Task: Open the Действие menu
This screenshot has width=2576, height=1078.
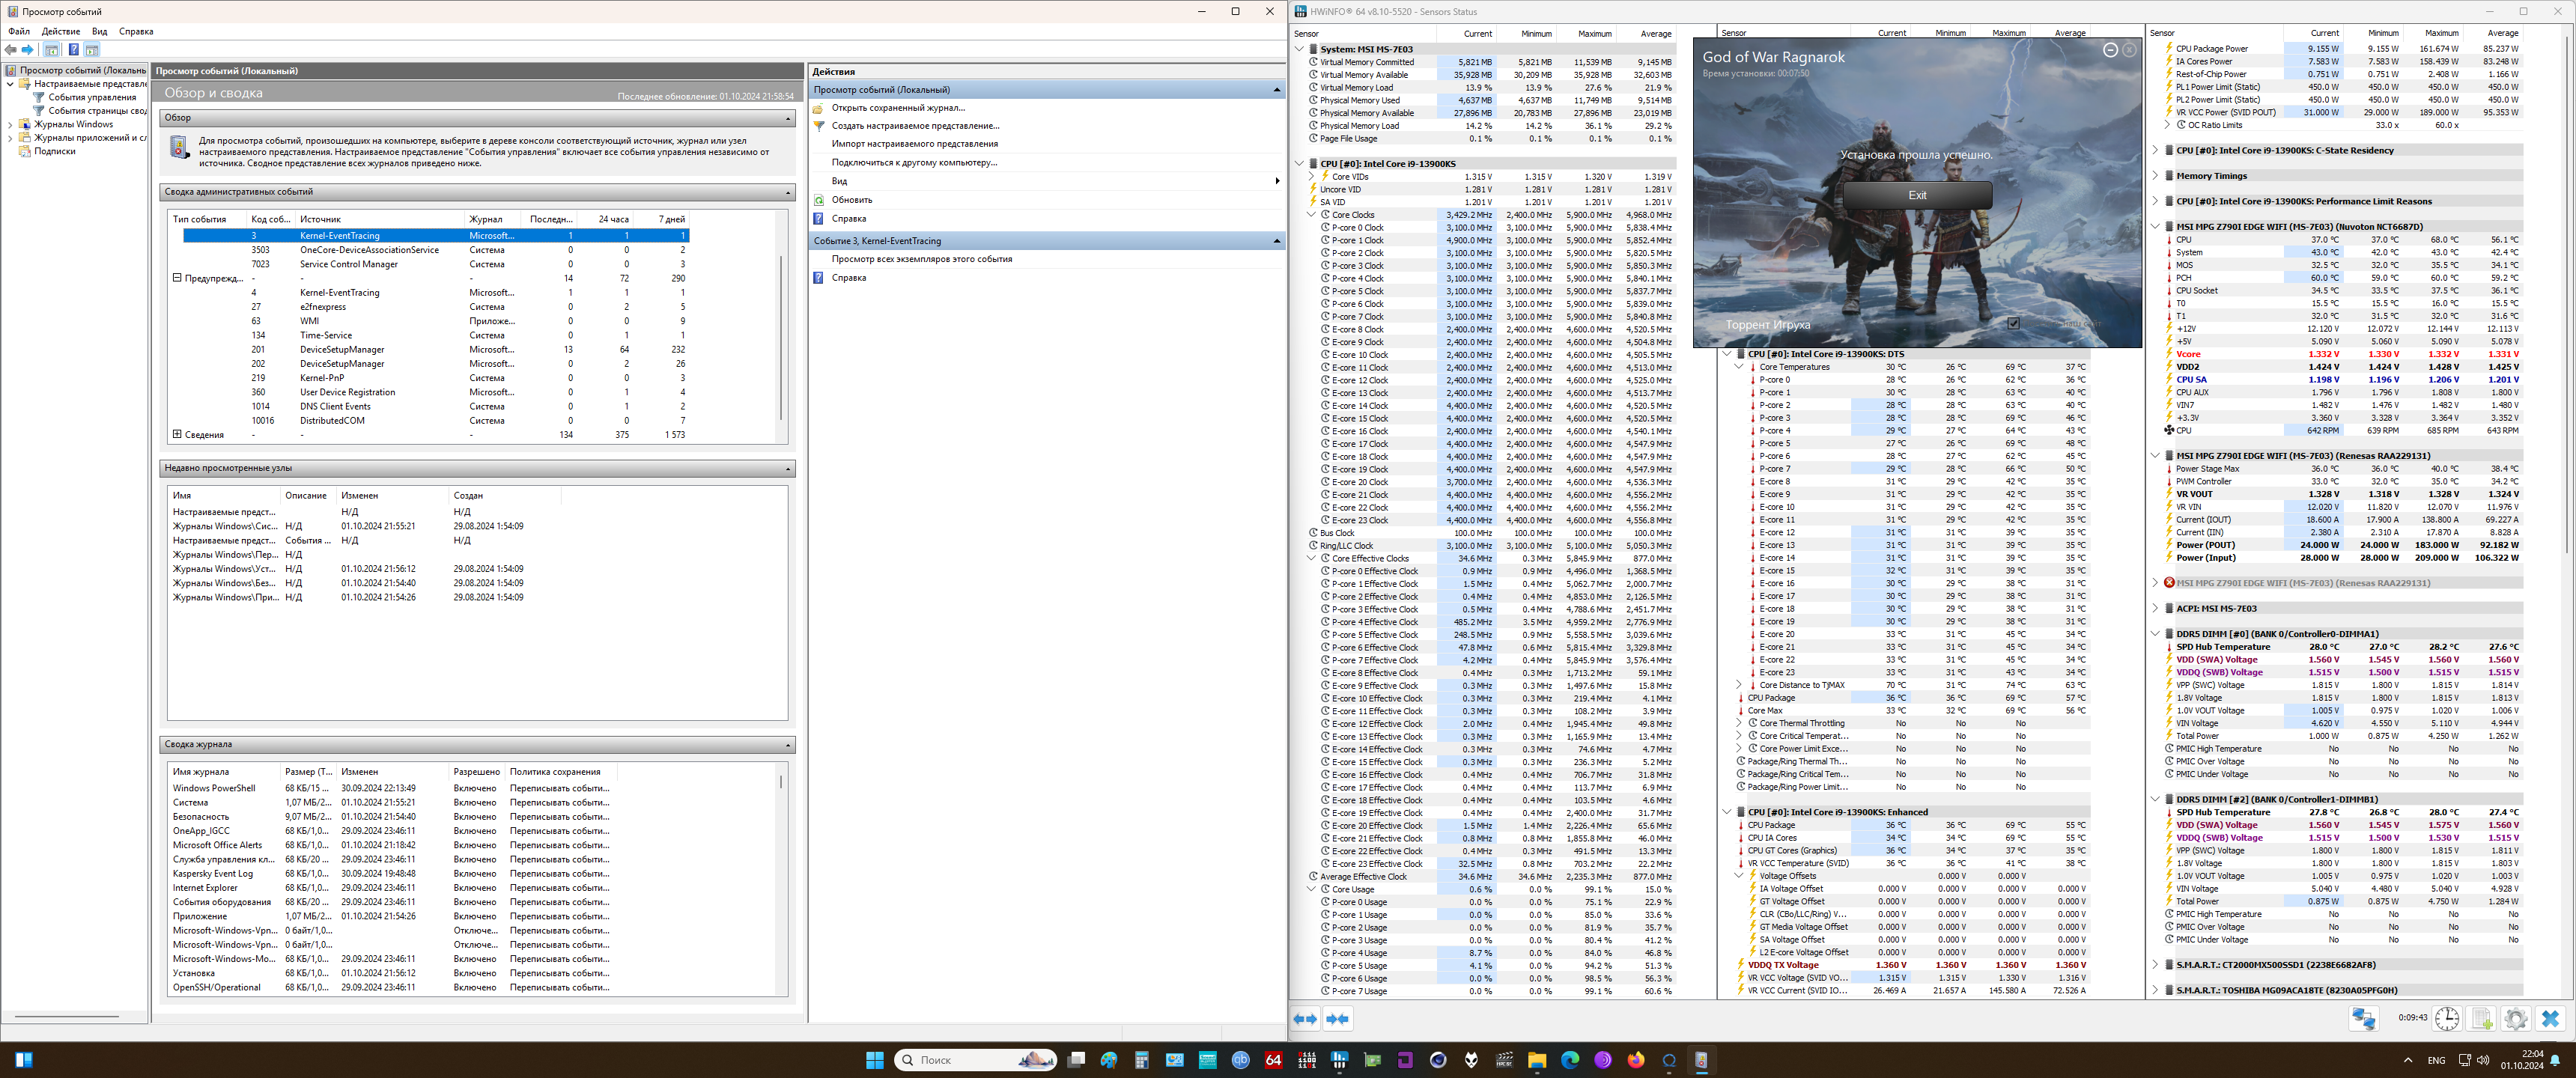Action: [60, 31]
